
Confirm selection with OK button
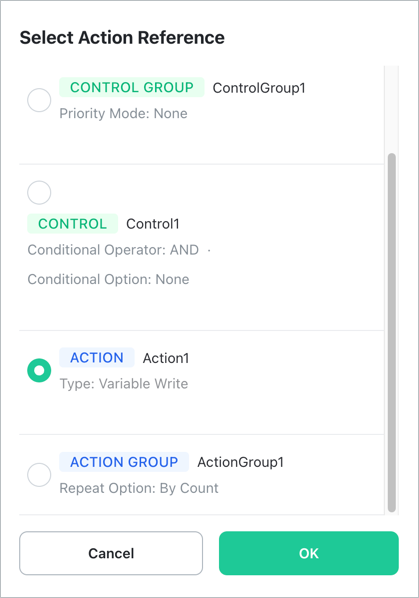[x=309, y=553]
